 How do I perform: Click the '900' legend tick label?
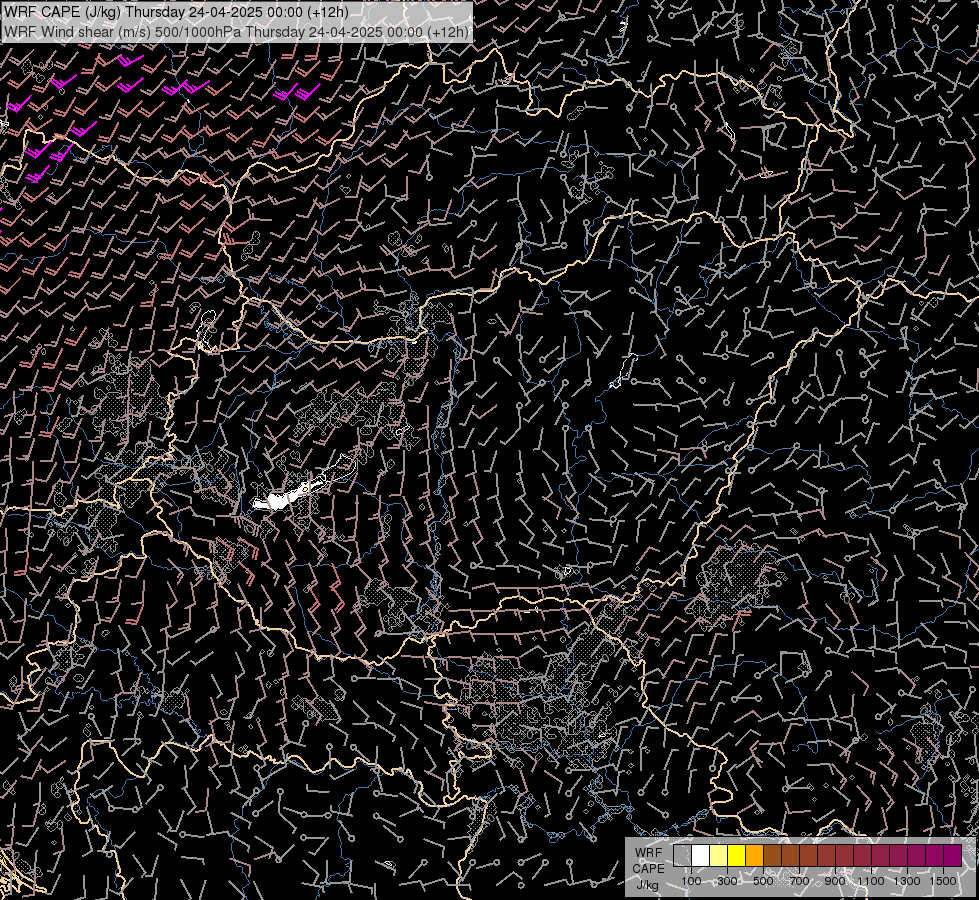835,881
